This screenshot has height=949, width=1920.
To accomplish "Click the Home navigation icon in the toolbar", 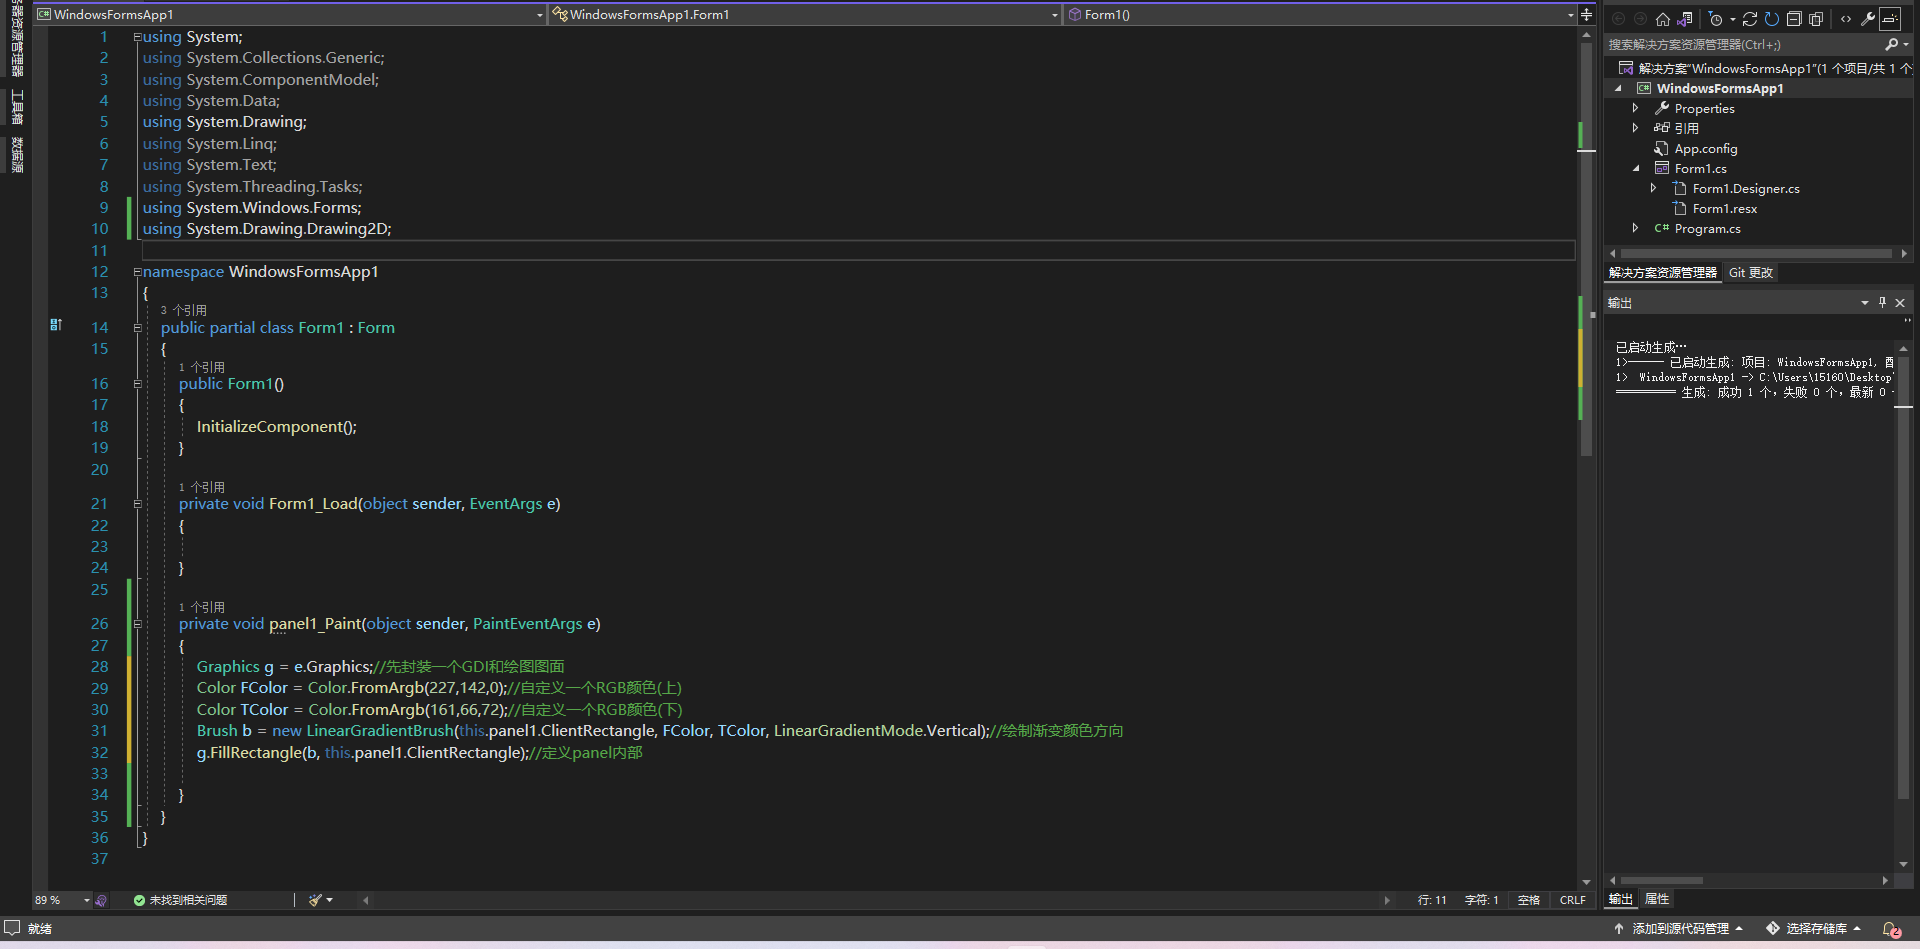I will click(x=1663, y=19).
